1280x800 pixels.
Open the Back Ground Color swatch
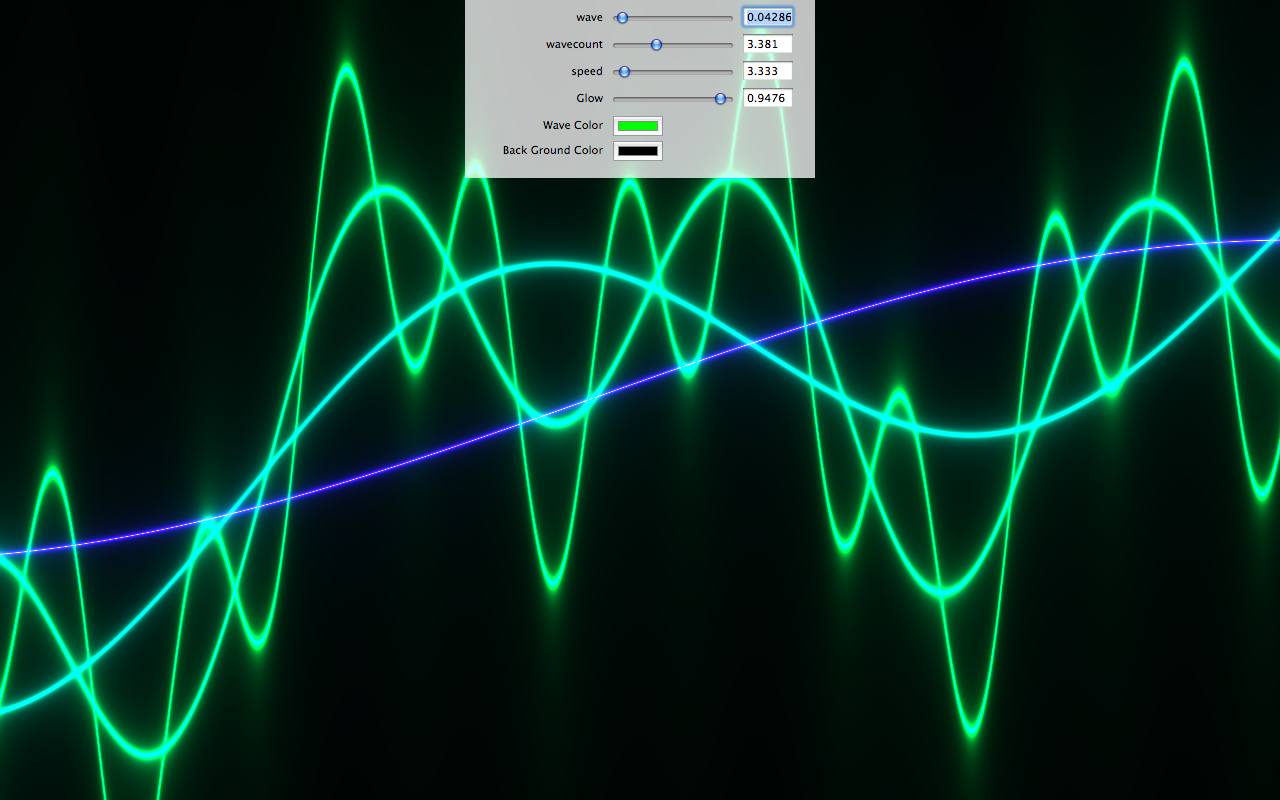638,151
